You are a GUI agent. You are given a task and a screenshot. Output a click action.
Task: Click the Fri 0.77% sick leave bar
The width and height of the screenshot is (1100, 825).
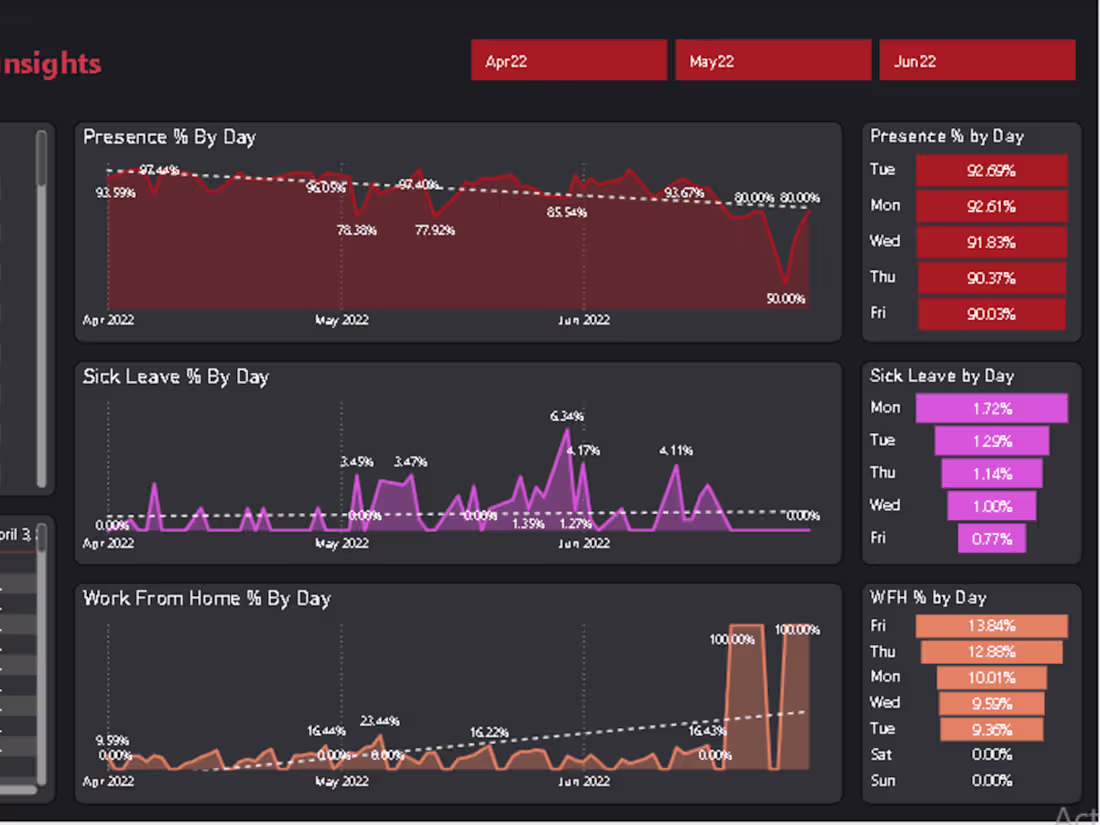[x=992, y=539]
